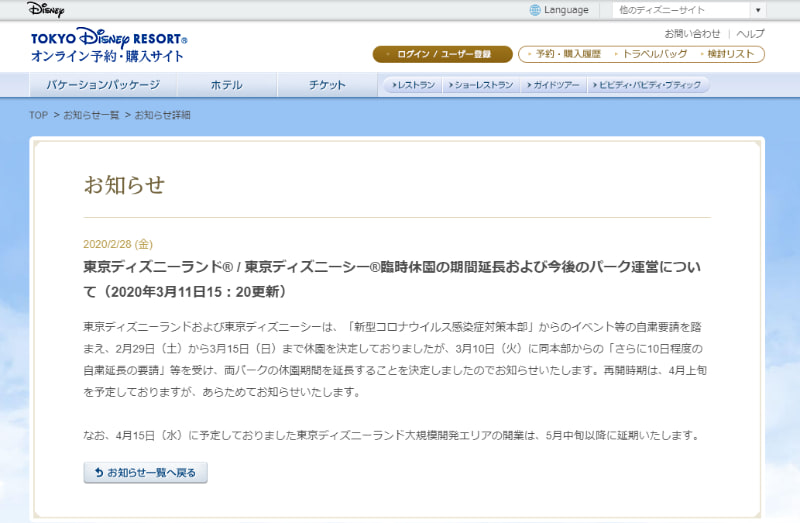
Task: Open the ショーレストラン menu item
Action: tap(481, 85)
